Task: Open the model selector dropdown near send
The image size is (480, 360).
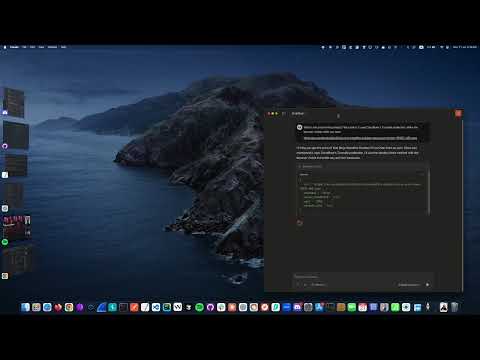Action: [409, 285]
